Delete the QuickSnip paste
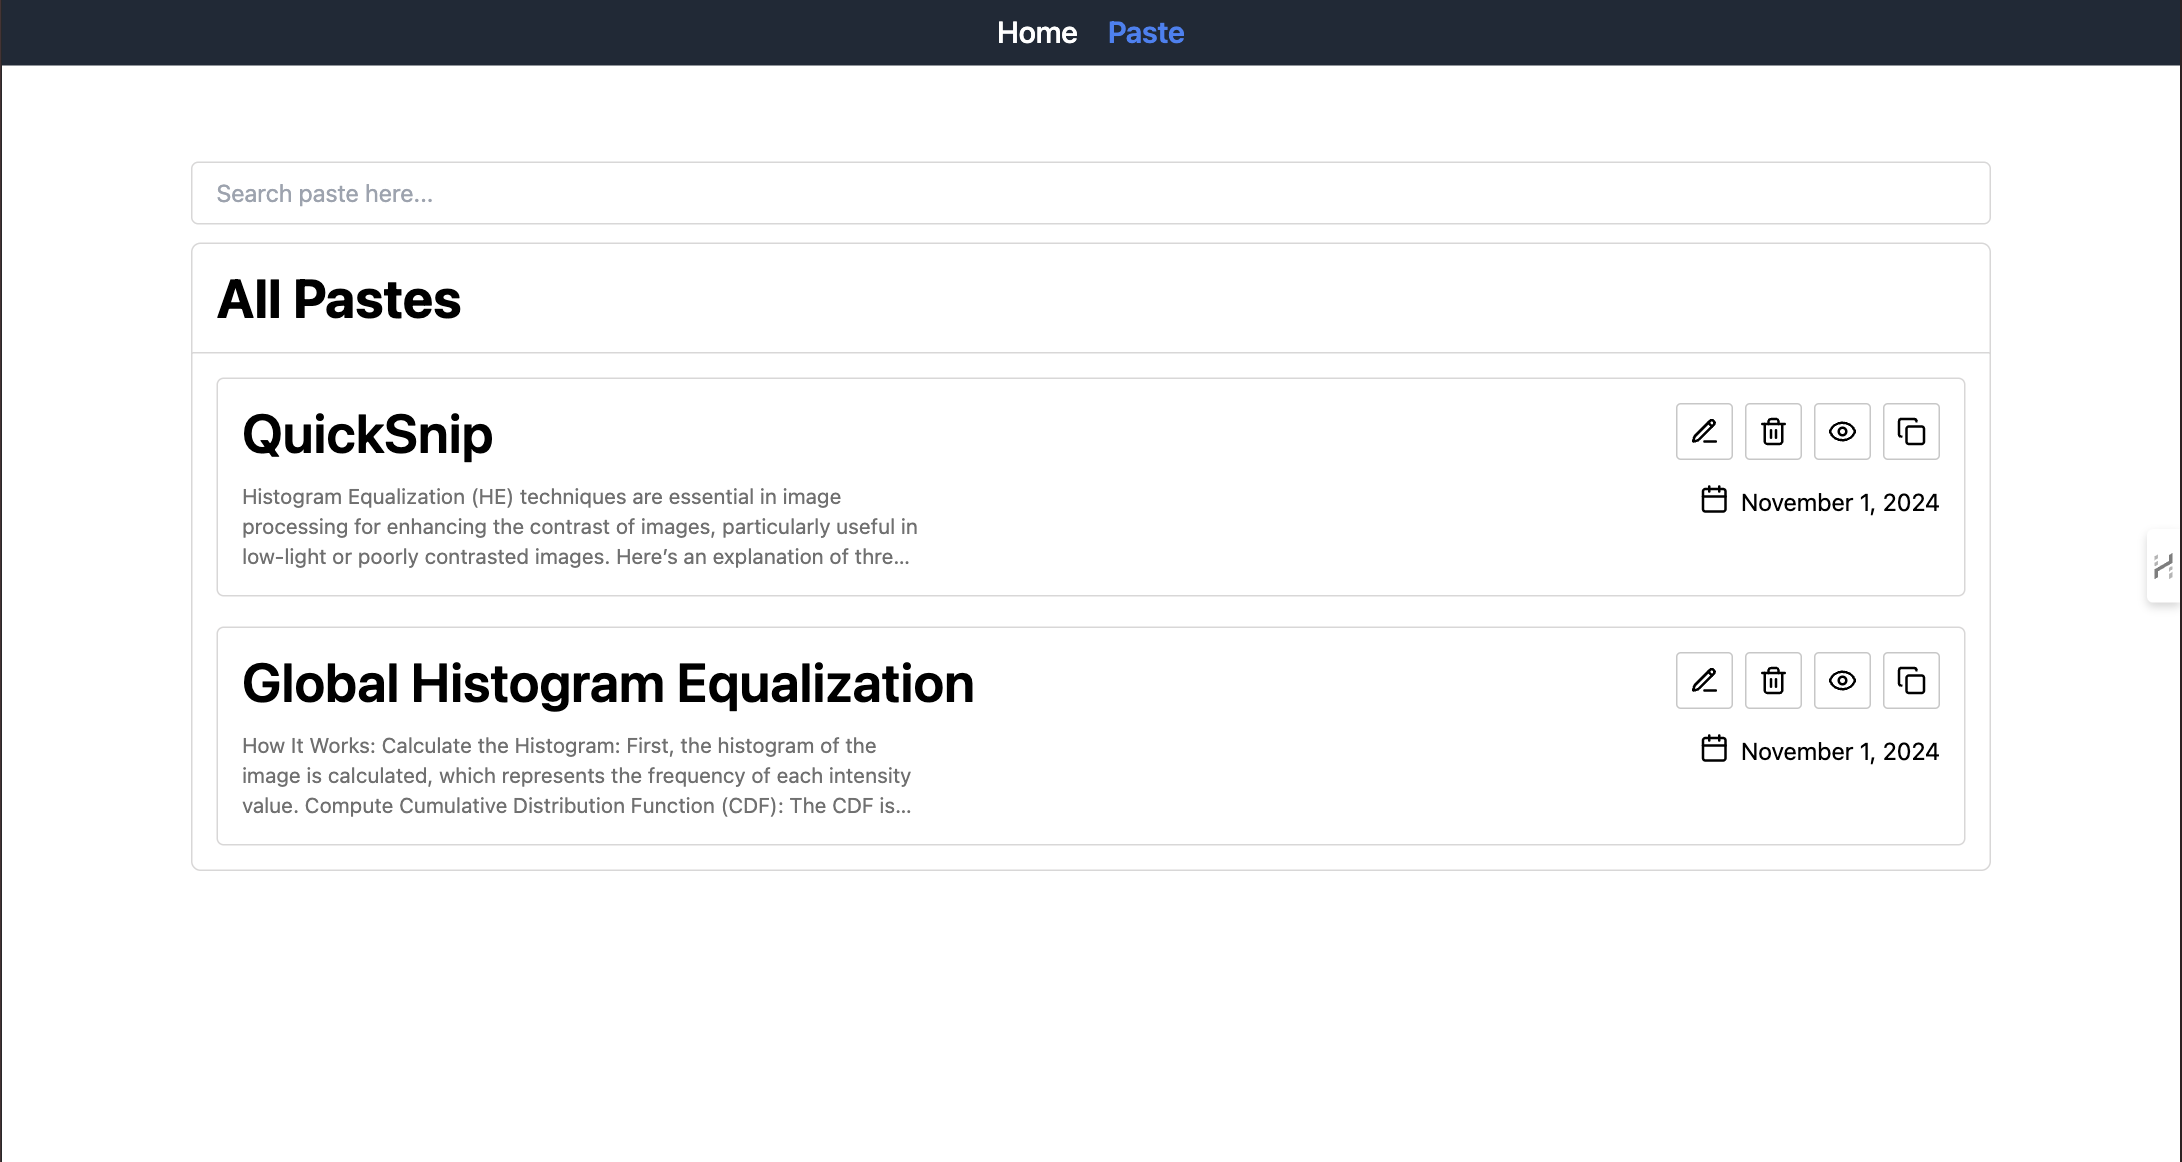This screenshot has width=2182, height=1162. click(x=1773, y=432)
